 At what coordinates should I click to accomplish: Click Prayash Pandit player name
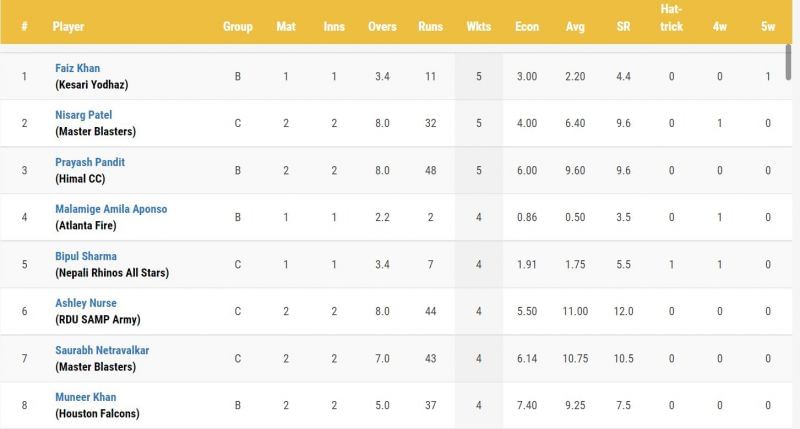90,162
